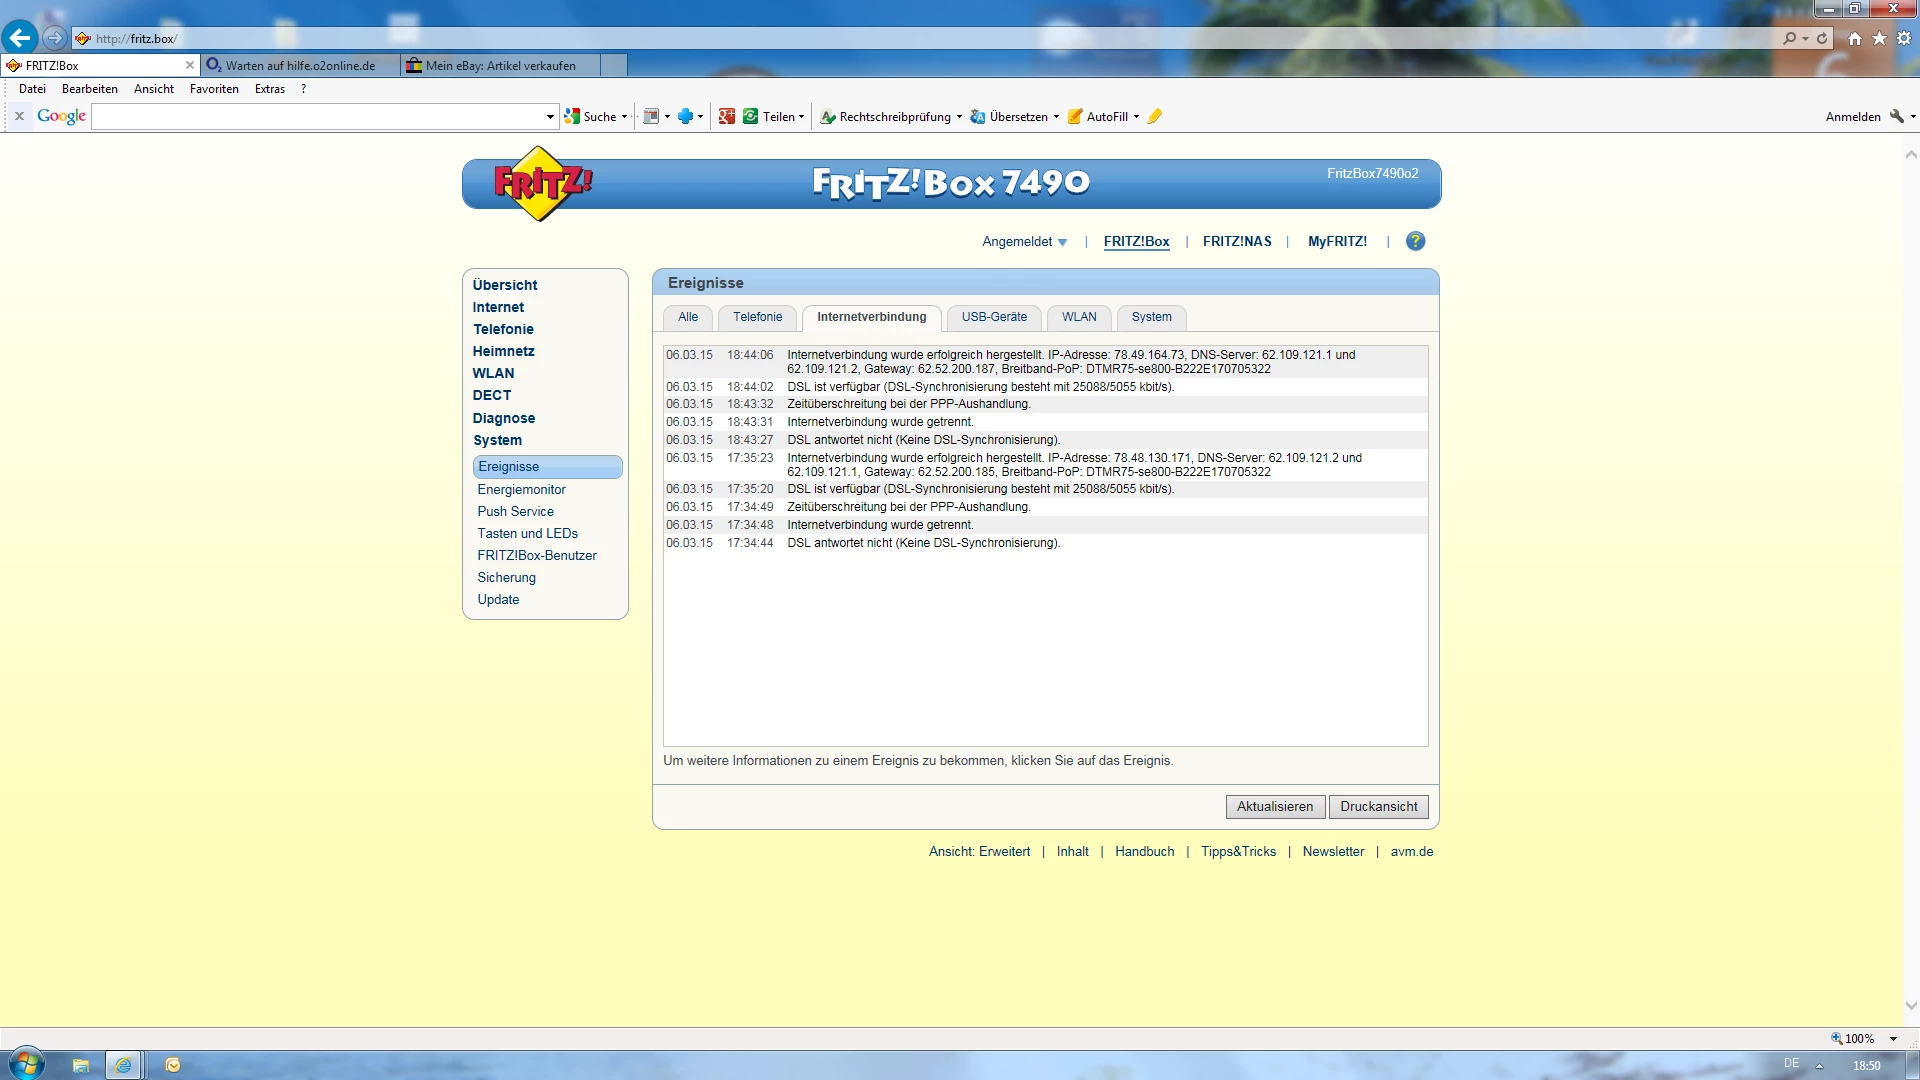
Task: Open the Favoriten menu
Action: (214, 89)
